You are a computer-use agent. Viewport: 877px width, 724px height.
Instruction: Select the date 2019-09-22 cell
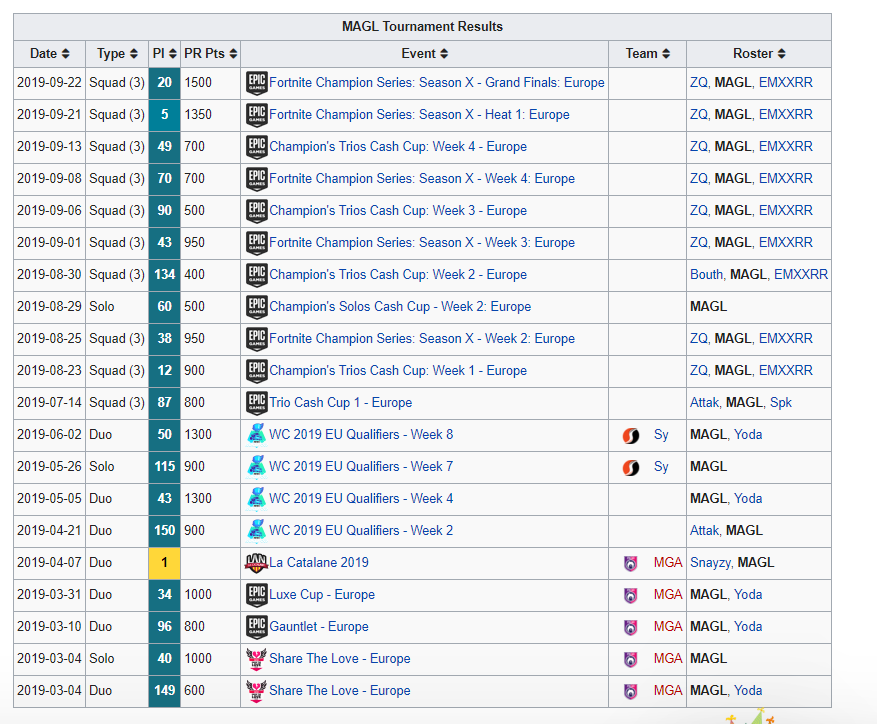[x=49, y=83]
